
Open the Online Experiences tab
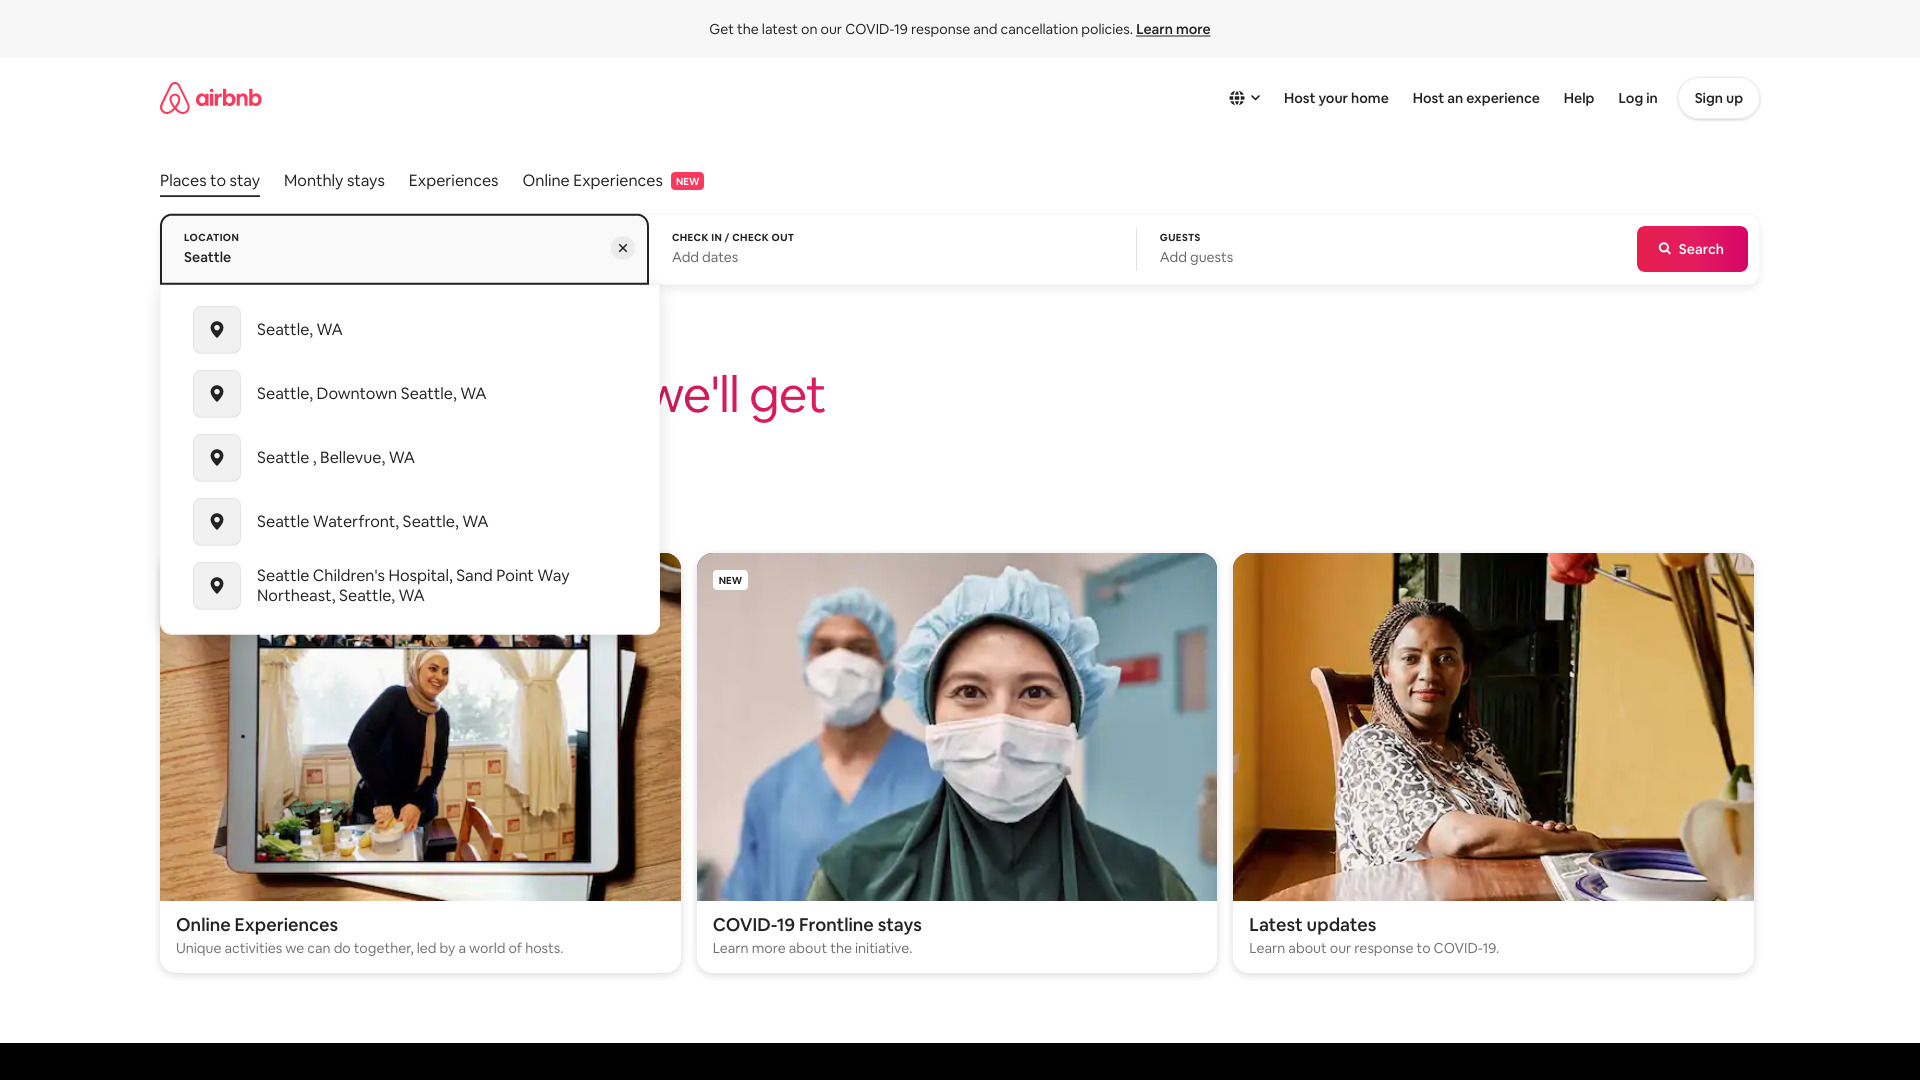(x=592, y=181)
